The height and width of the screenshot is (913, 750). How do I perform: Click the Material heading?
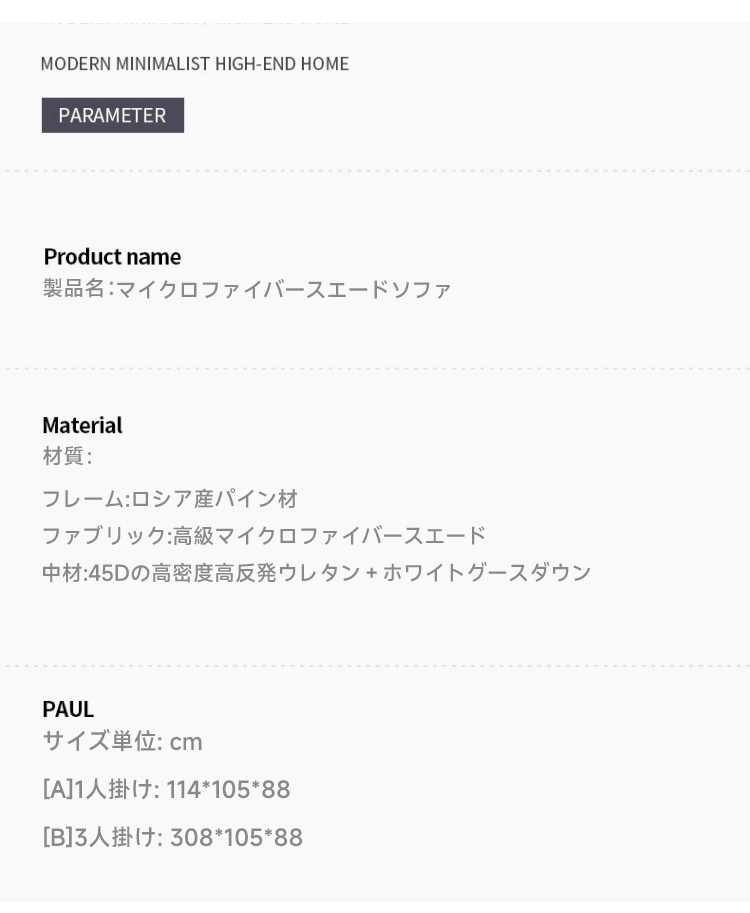click(82, 425)
